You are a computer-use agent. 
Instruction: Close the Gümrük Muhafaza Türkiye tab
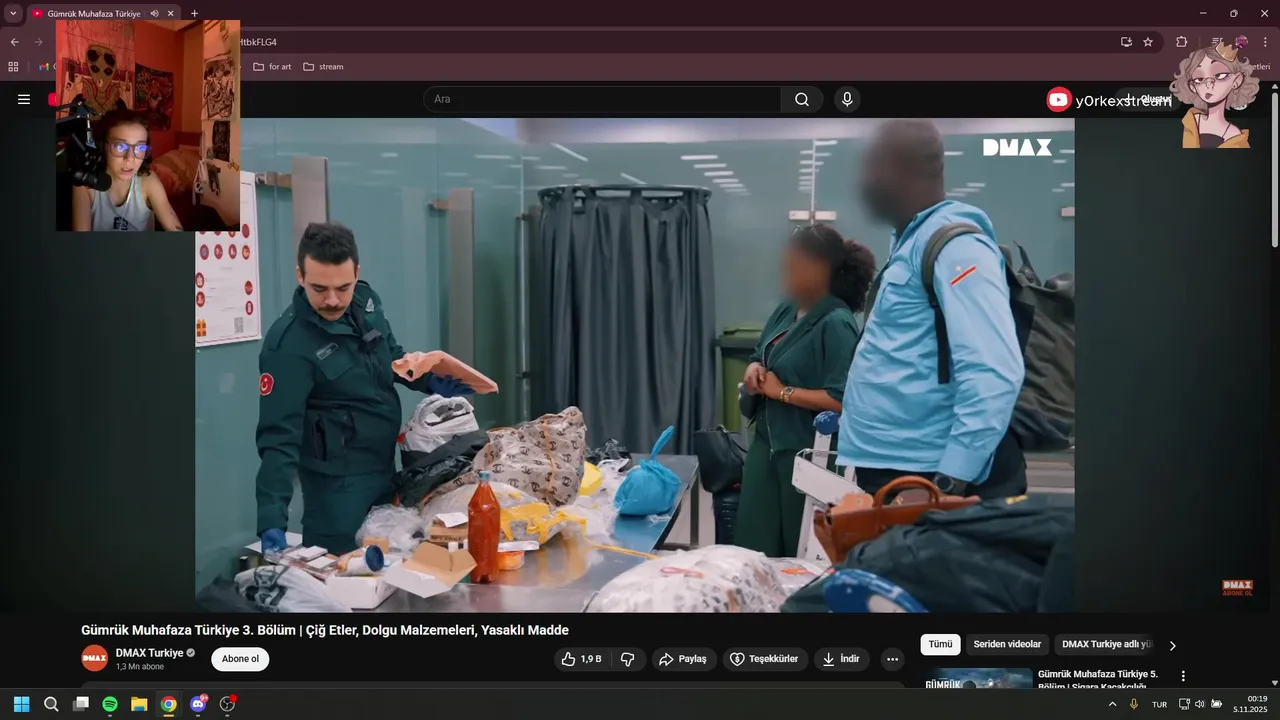171,14
